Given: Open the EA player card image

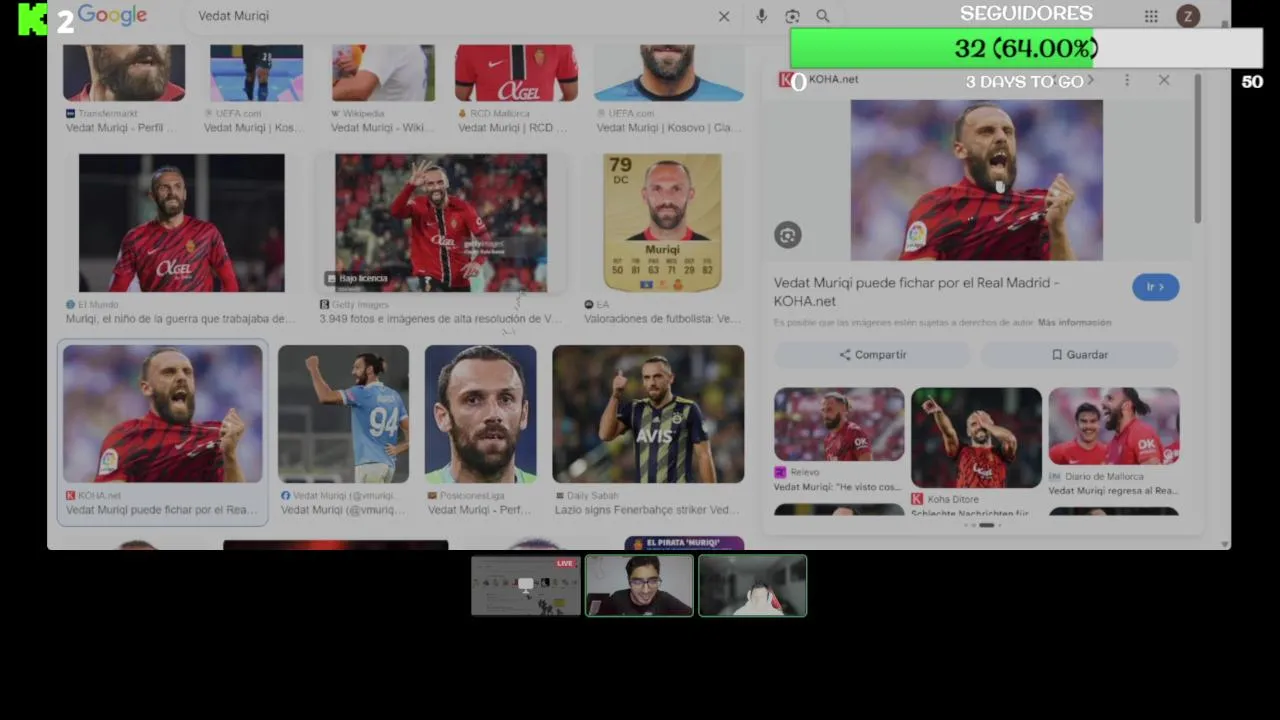Looking at the screenshot, I should tap(663, 223).
